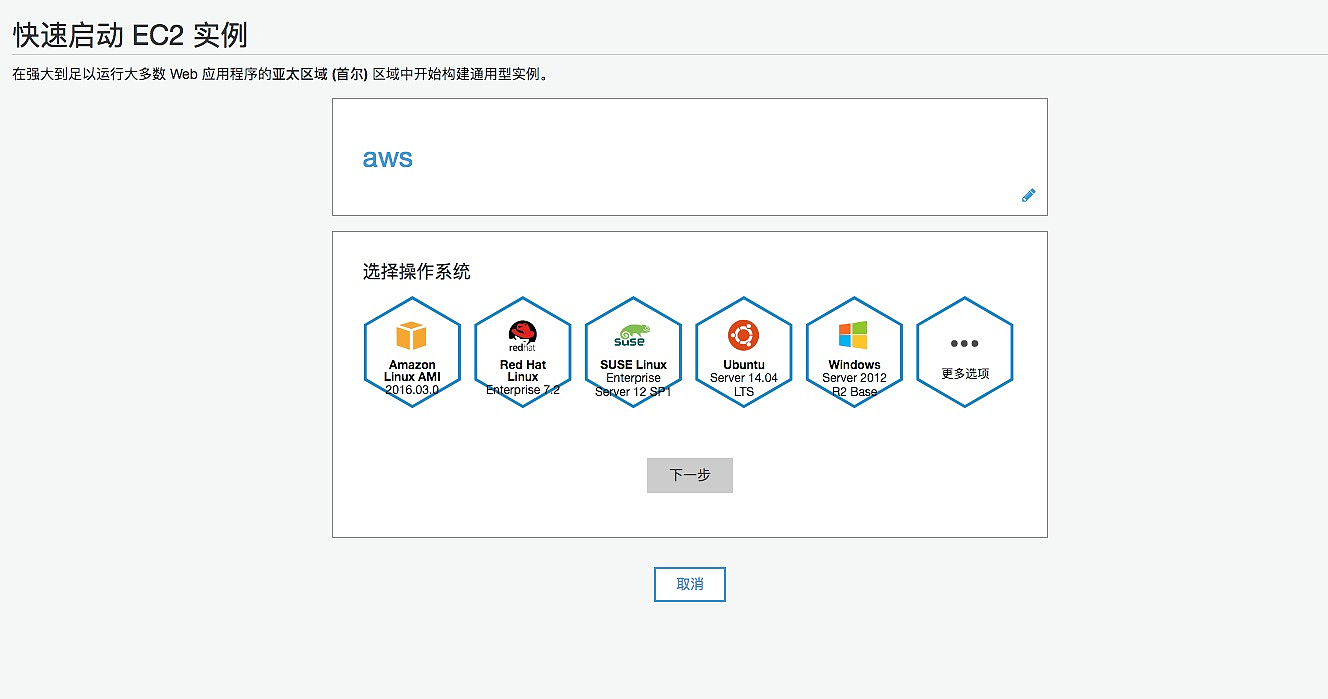Click the orange Ubuntu circle logo
Screen dimensions: 1328x699
pos(743,335)
